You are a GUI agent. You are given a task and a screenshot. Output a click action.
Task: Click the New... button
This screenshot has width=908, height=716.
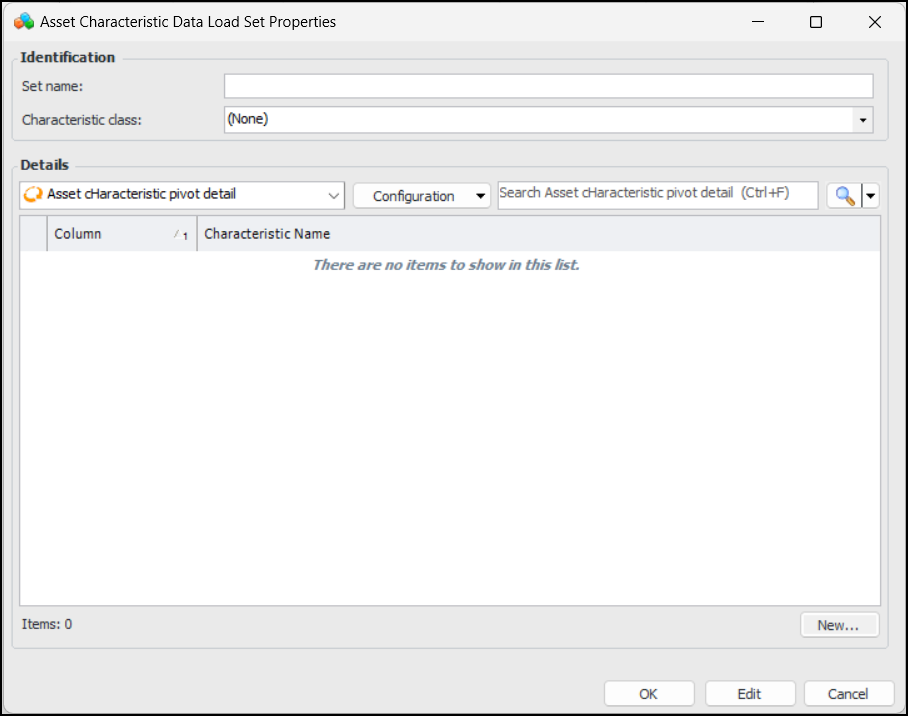click(839, 625)
